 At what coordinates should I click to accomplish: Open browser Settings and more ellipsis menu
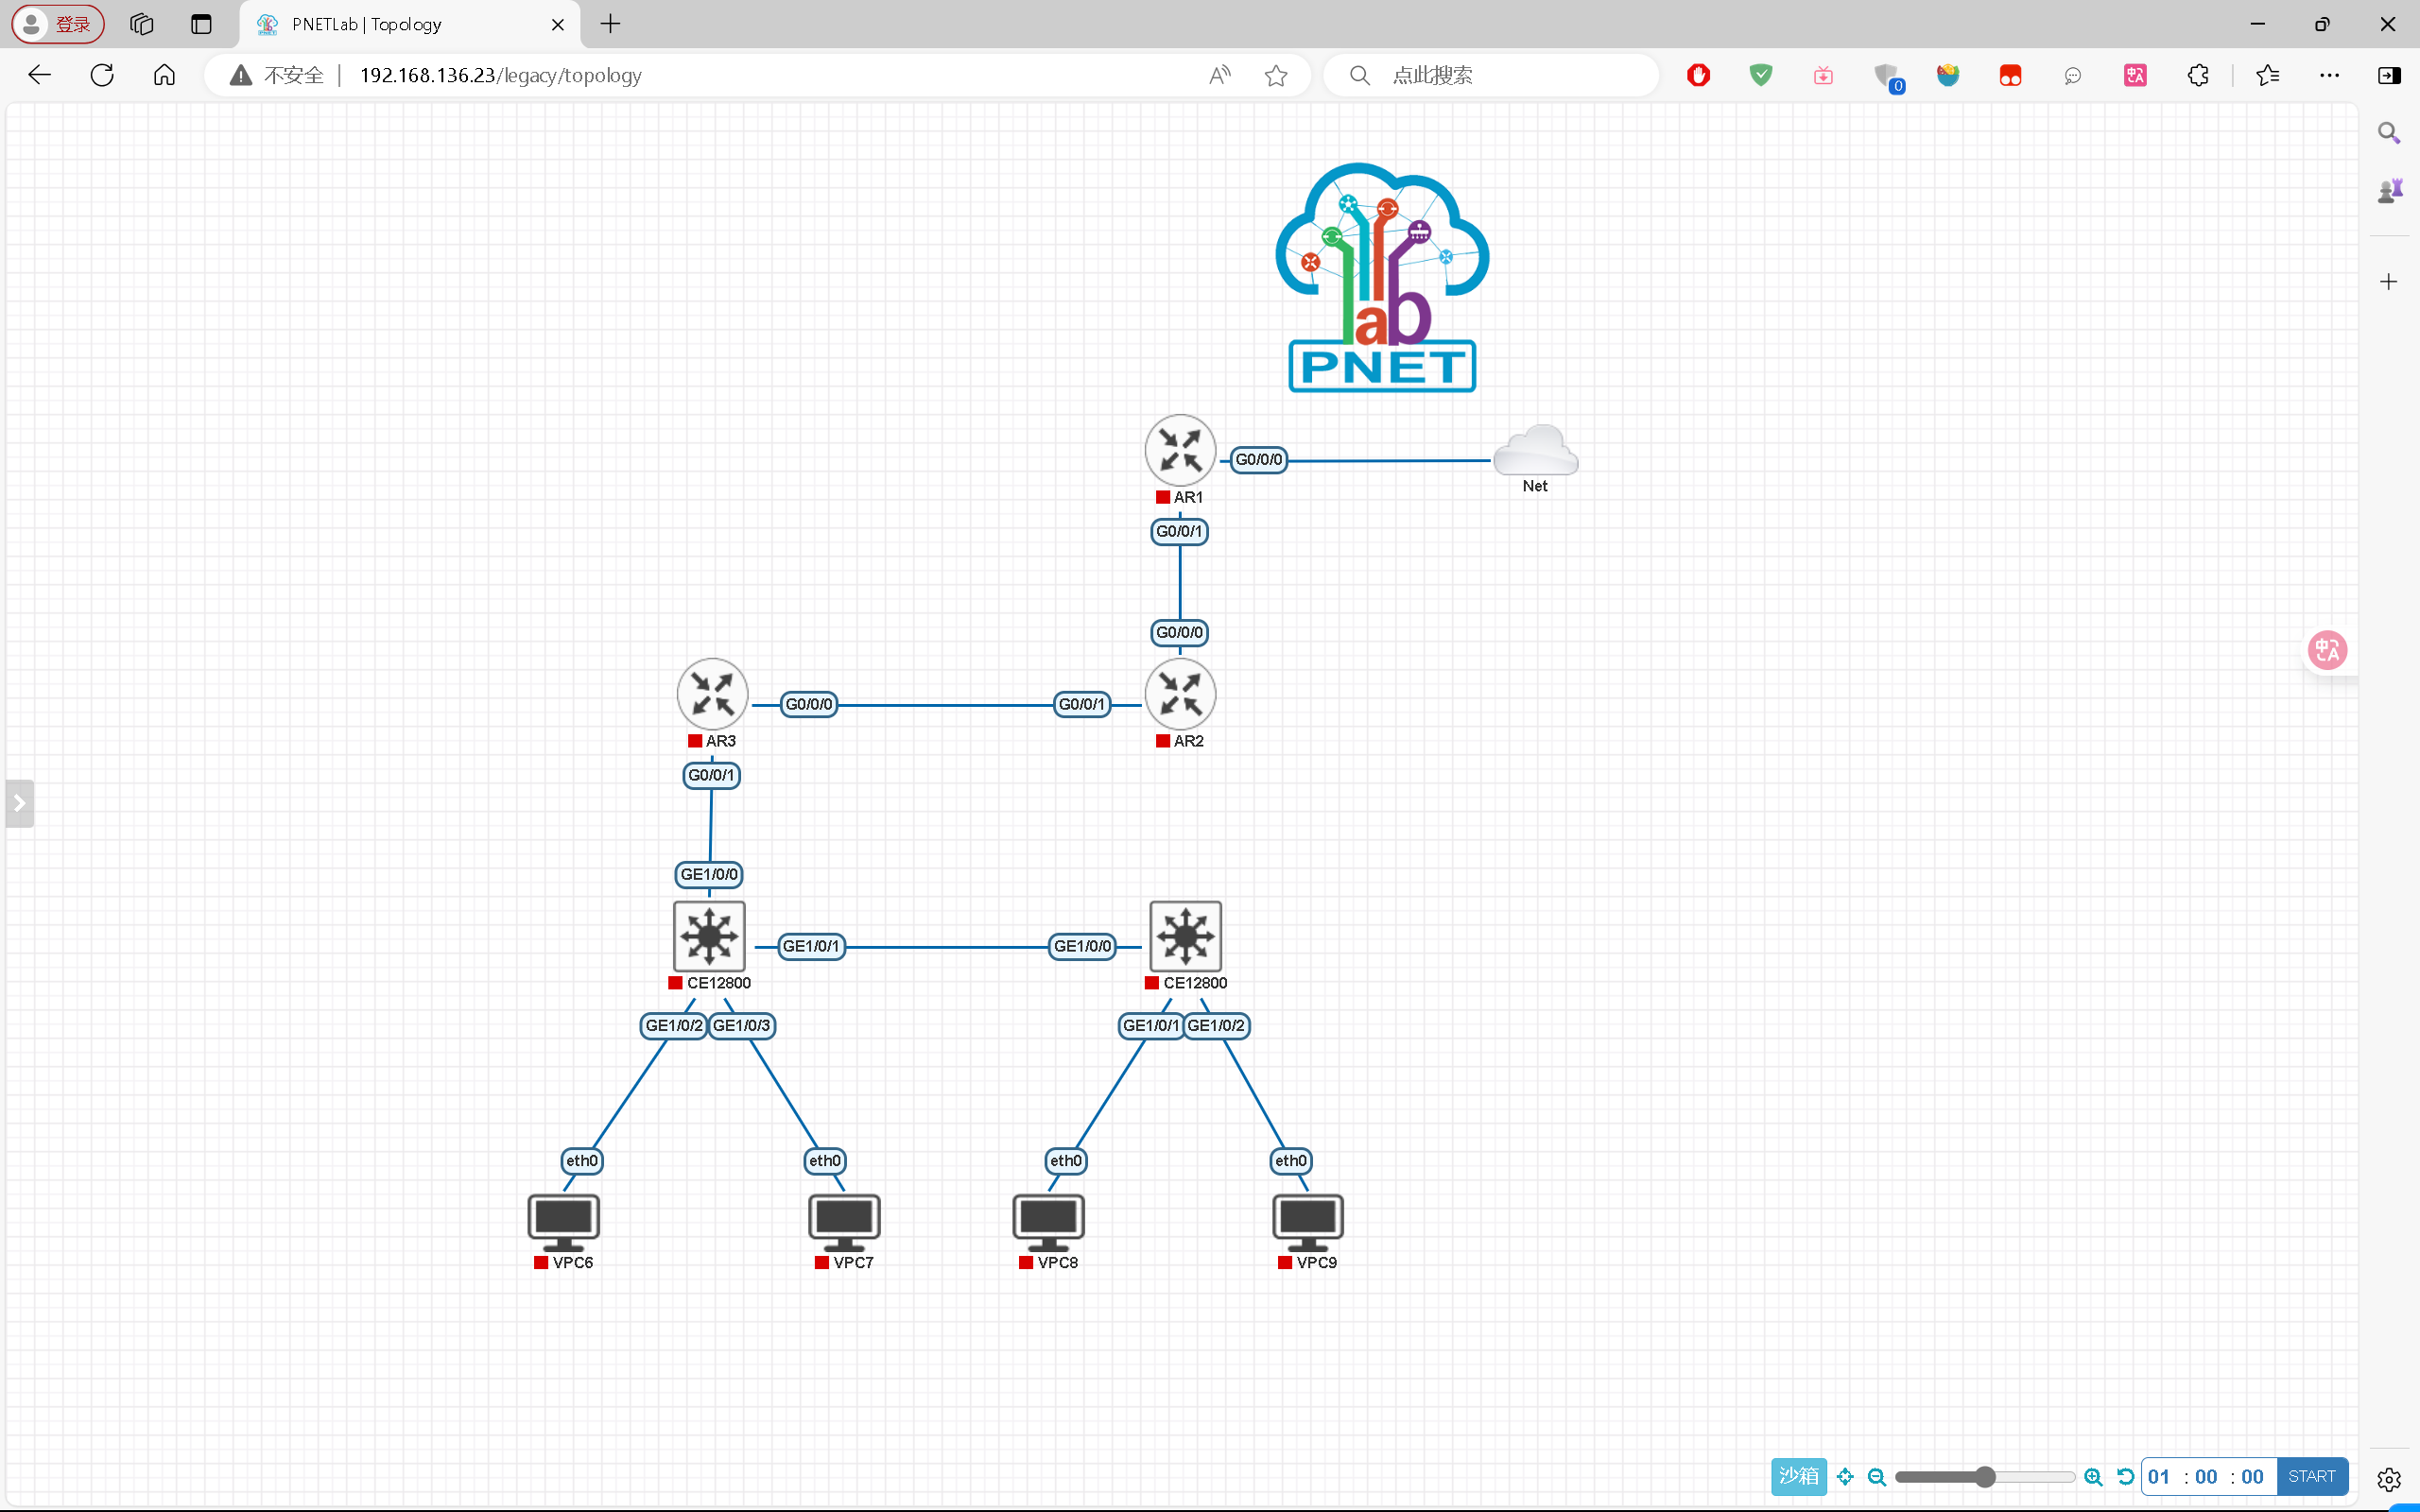(2329, 75)
